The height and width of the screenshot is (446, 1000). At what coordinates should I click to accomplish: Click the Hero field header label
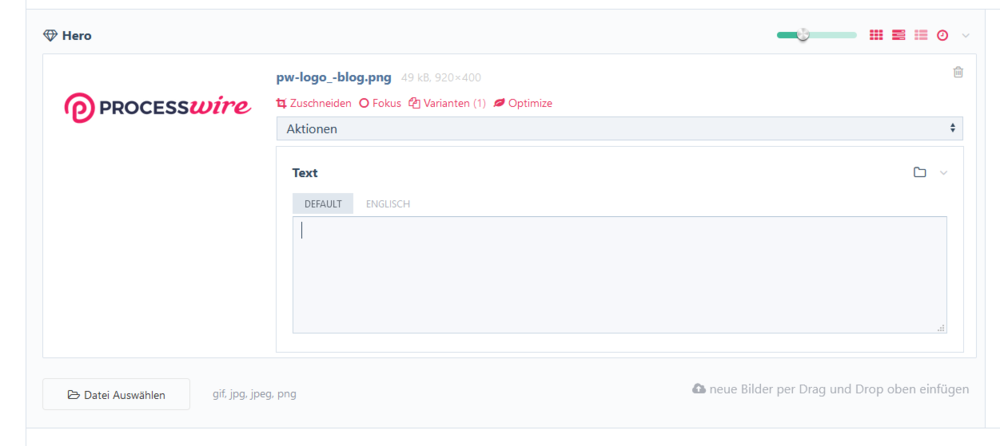(x=77, y=36)
